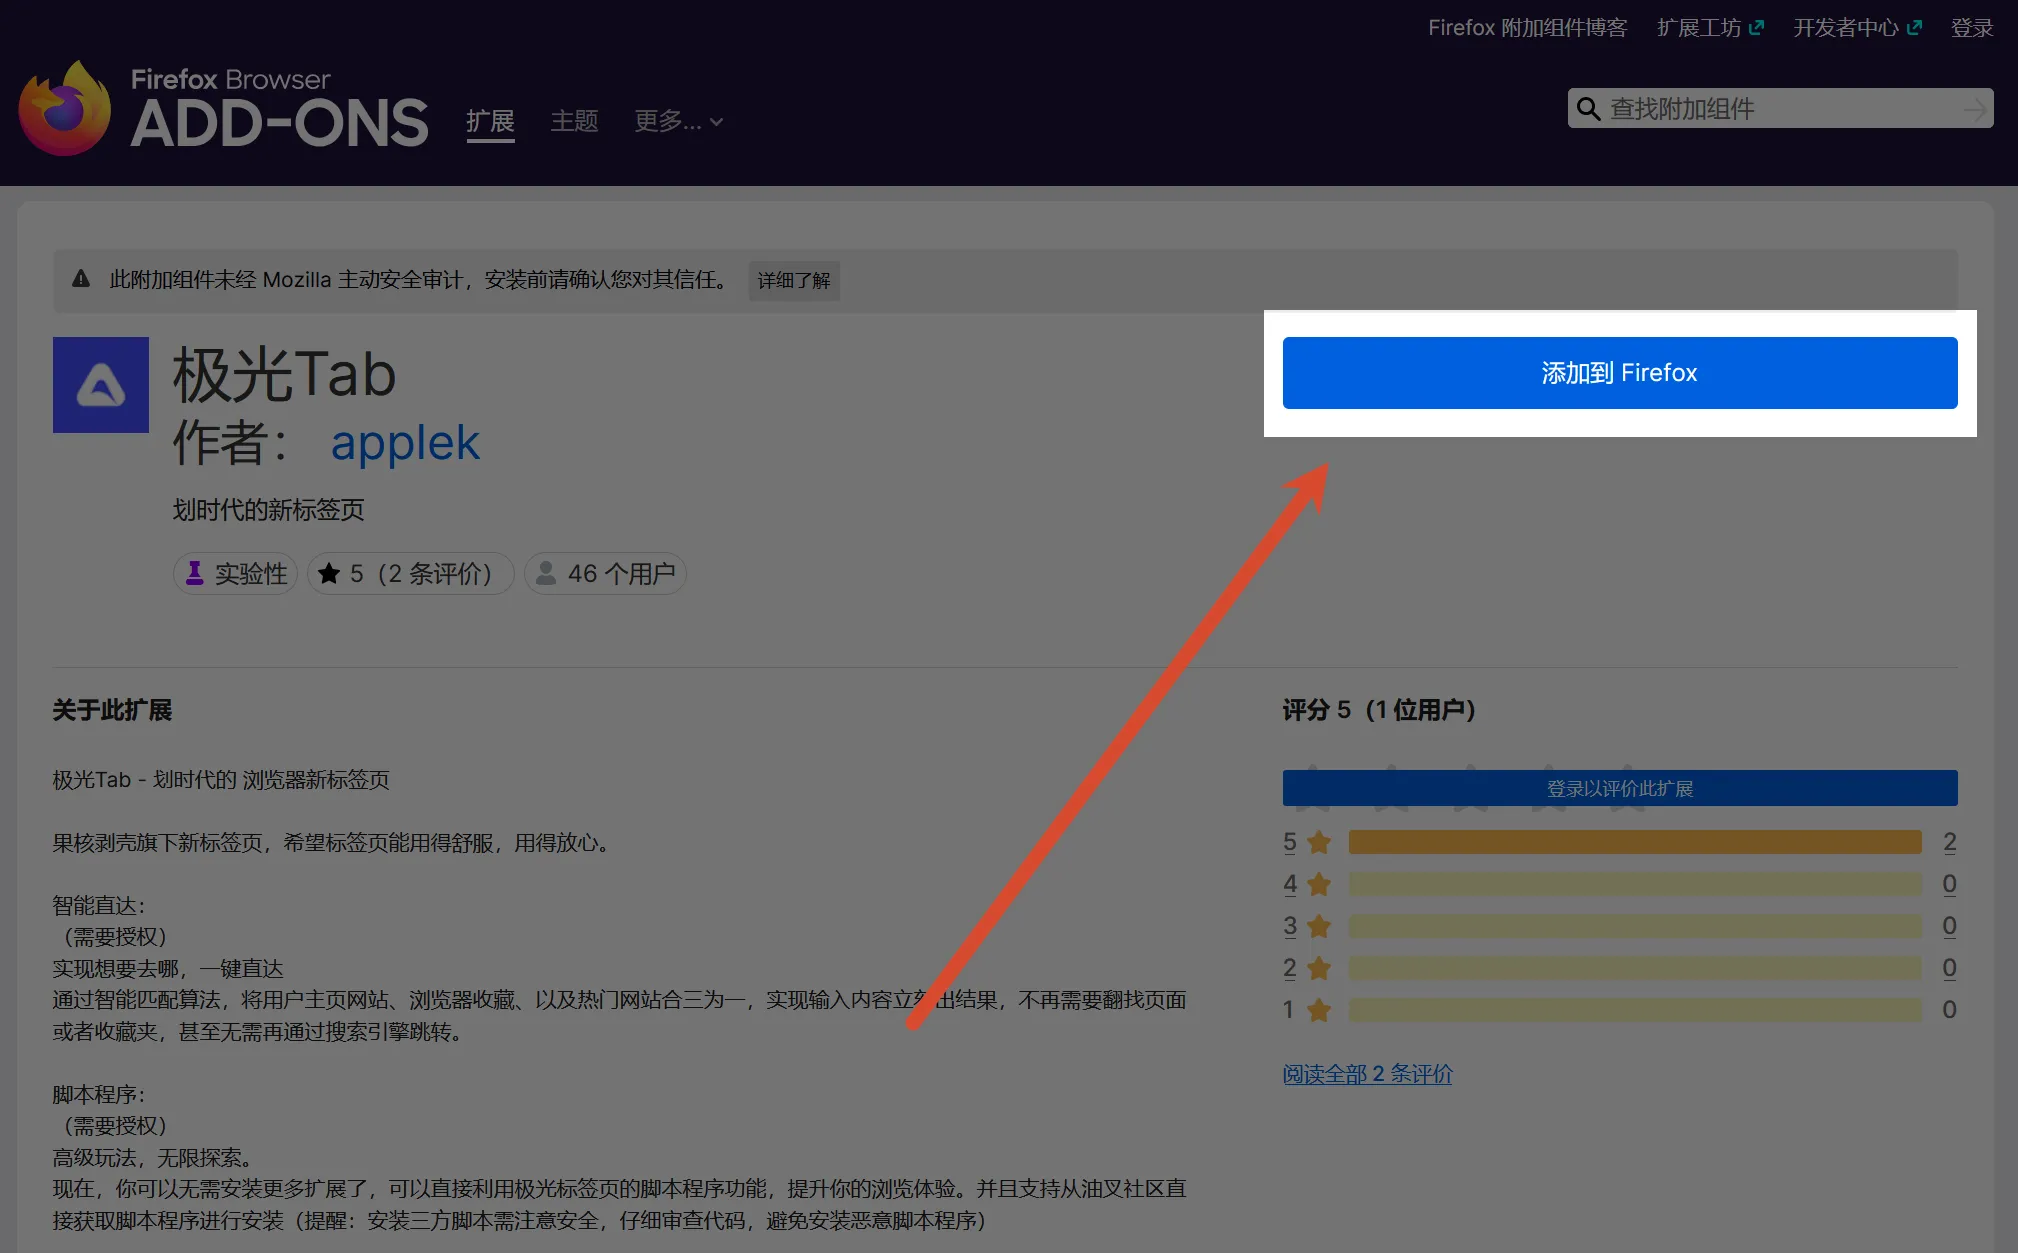
Task: Click the 4-star rating bar
Action: click(x=1635, y=884)
